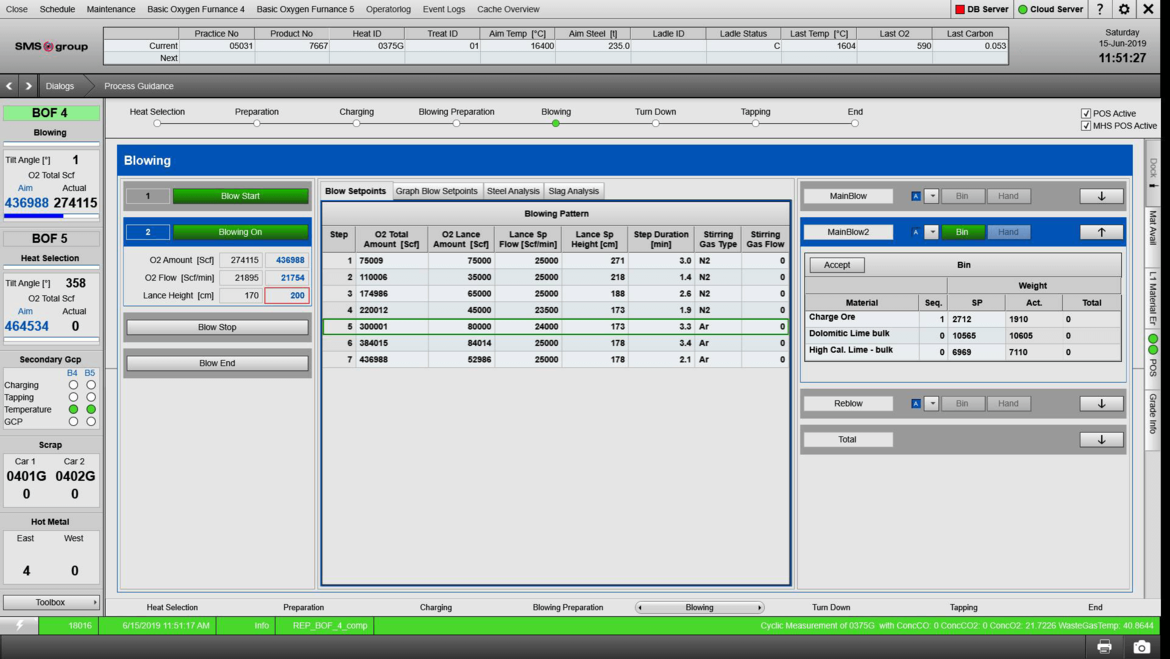Click the Blow Start button
Image resolution: width=1170 pixels, height=659 pixels.
[x=240, y=196]
